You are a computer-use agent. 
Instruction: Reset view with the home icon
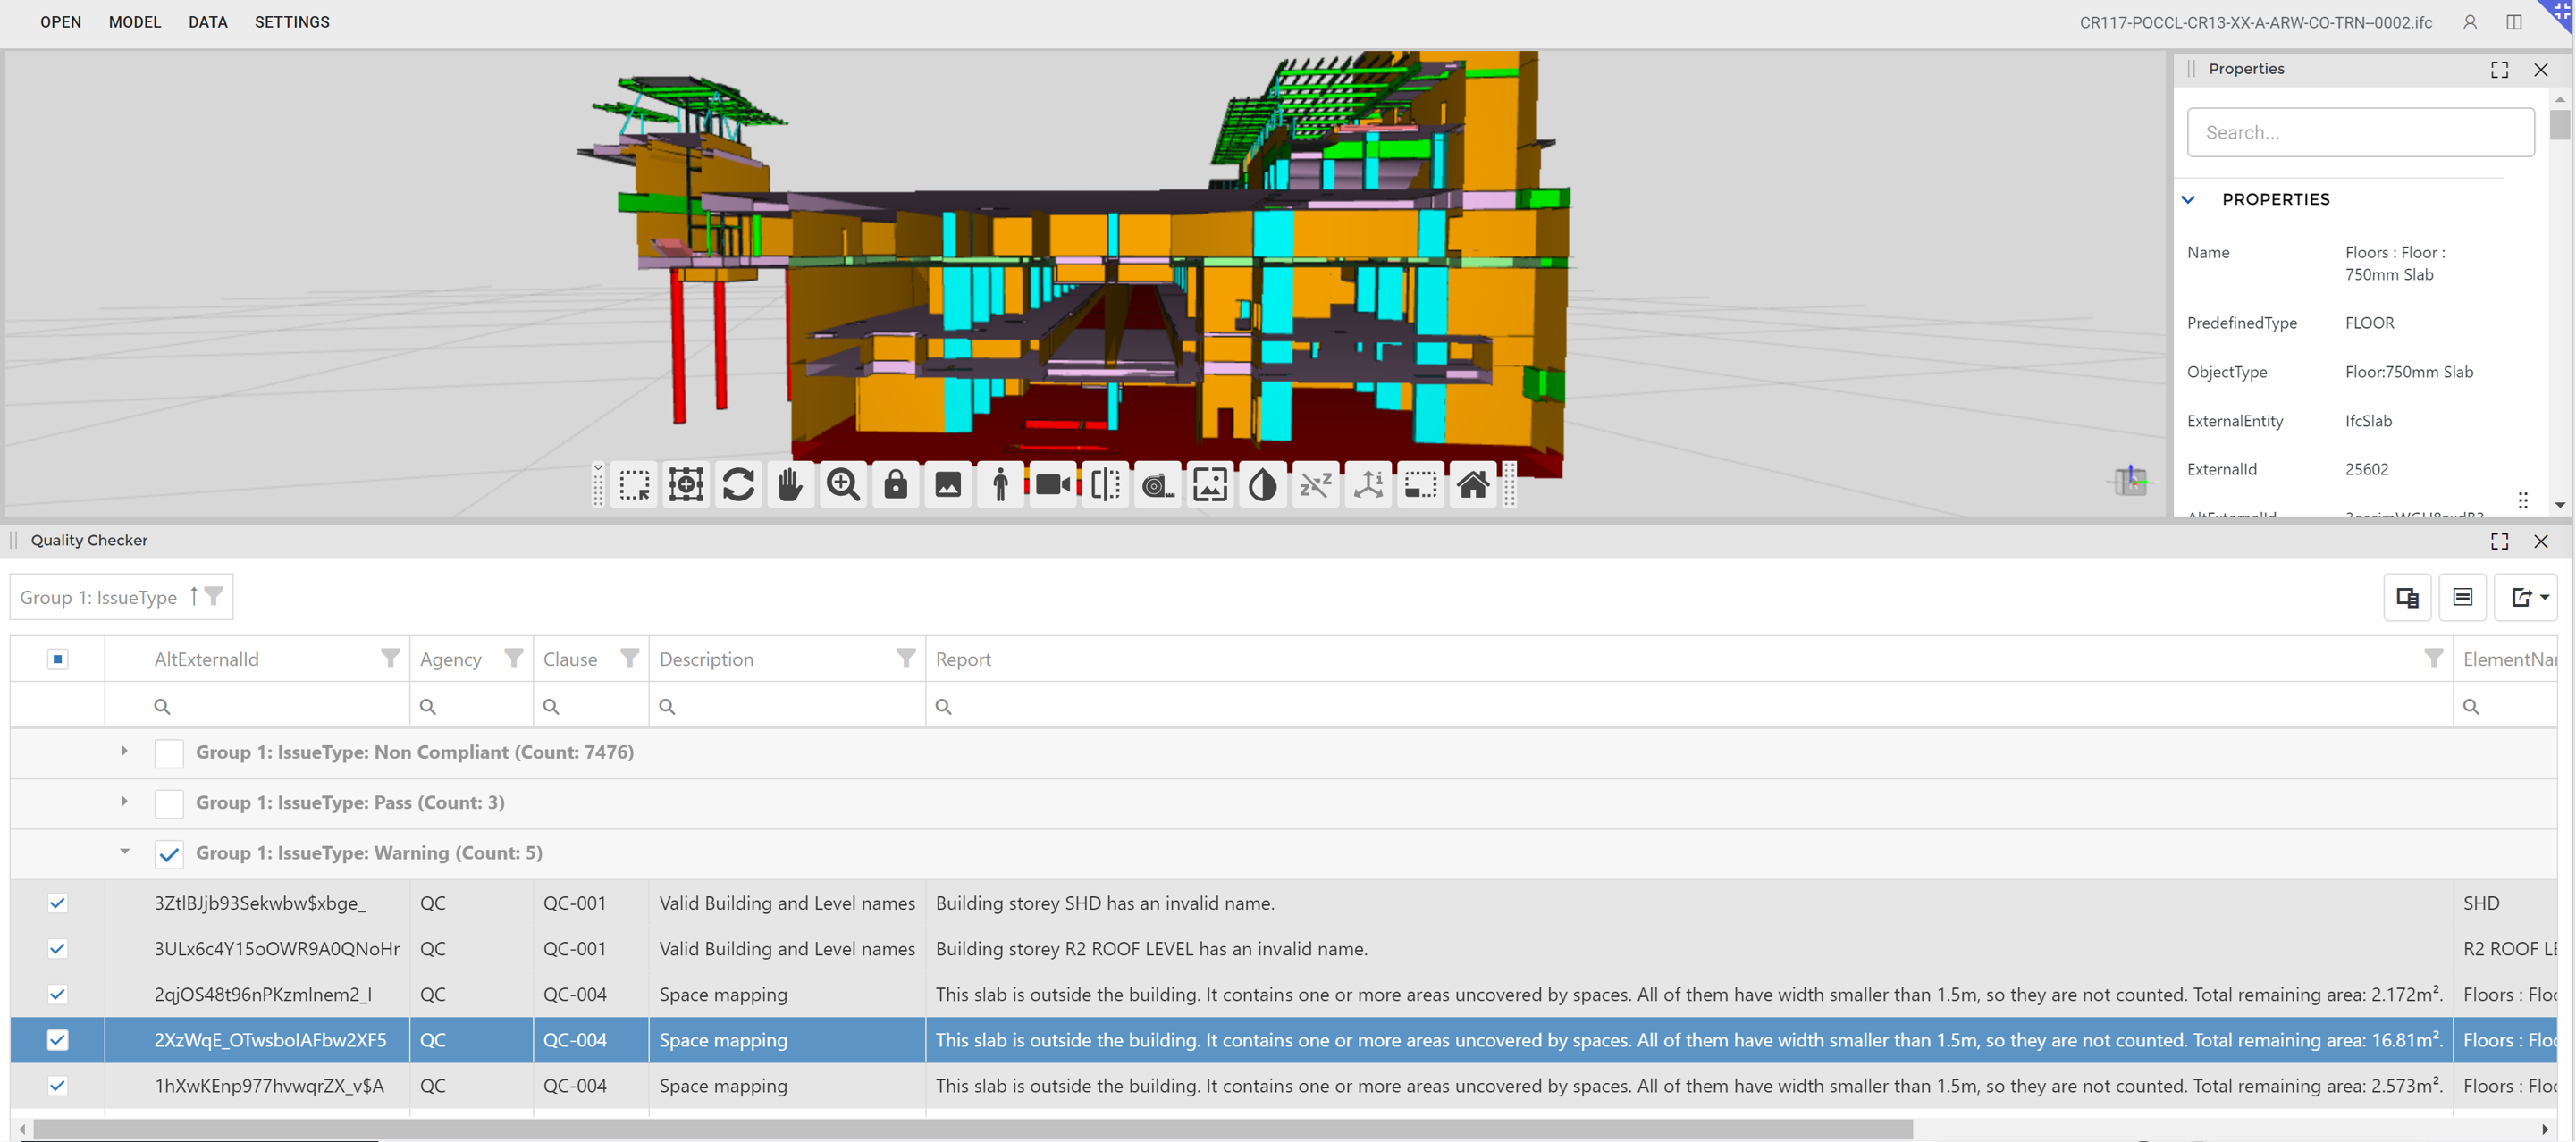(x=1473, y=485)
